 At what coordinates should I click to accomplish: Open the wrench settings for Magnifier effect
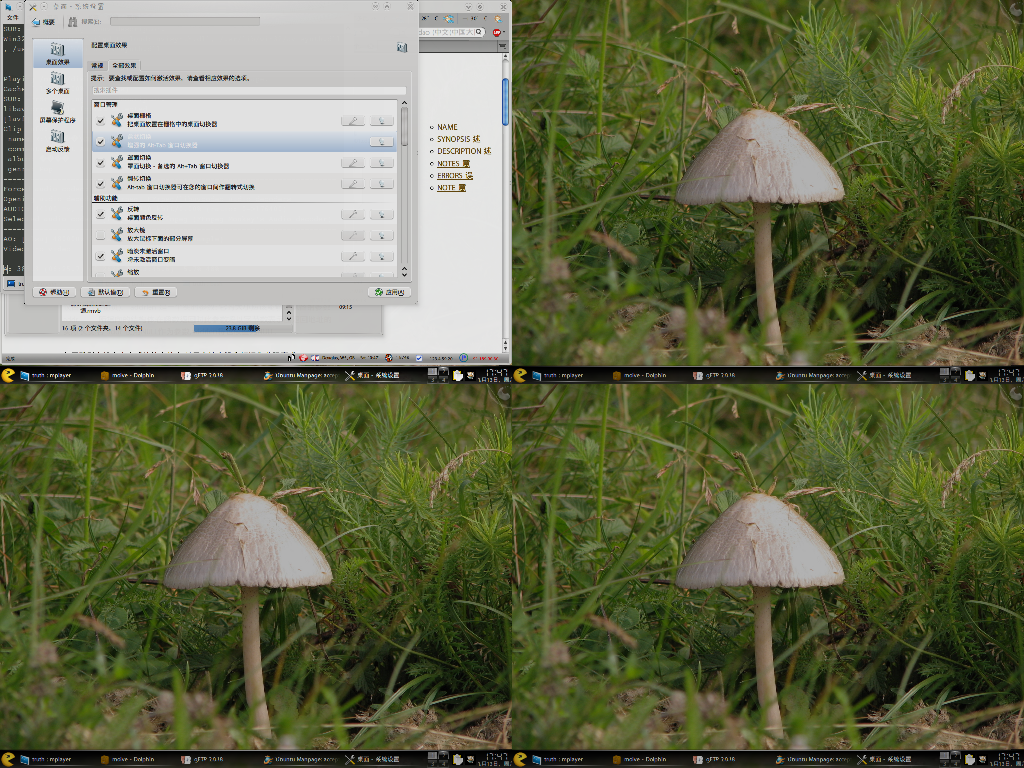pyautogui.click(x=353, y=235)
